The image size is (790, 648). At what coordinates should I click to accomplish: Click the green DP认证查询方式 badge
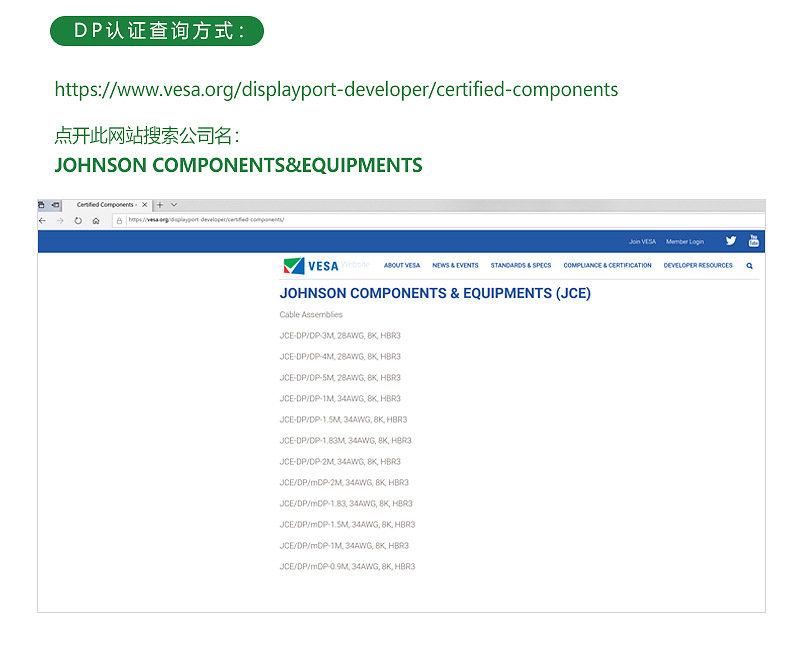[x=157, y=31]
